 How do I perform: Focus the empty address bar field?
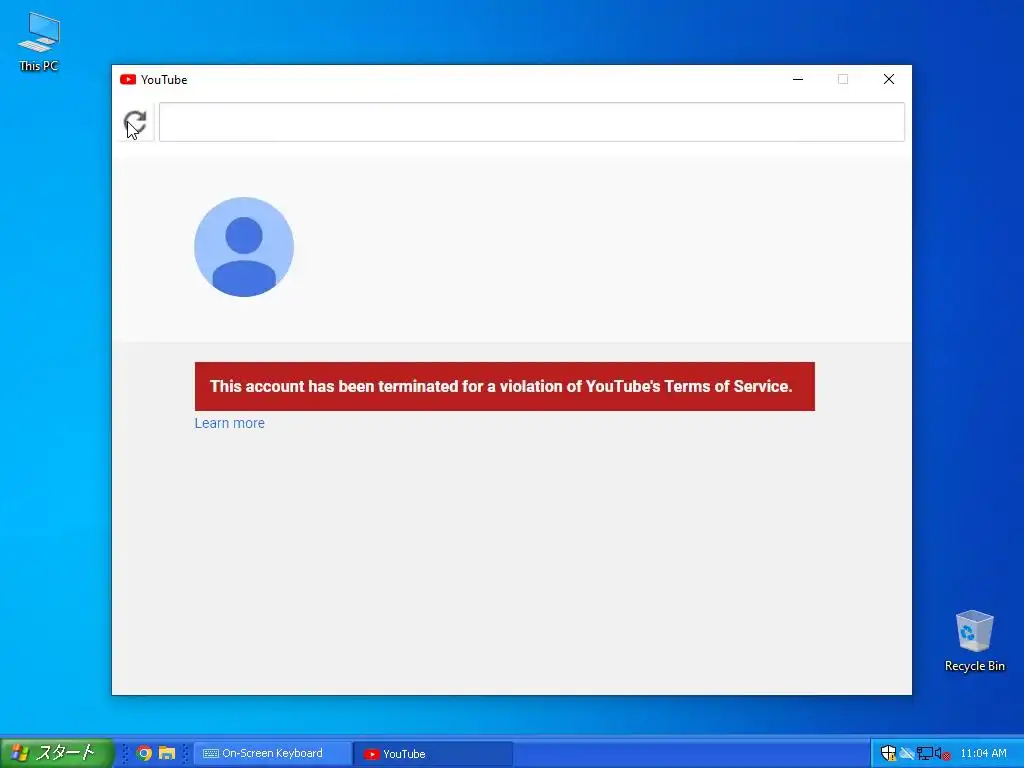pos(532,122)
